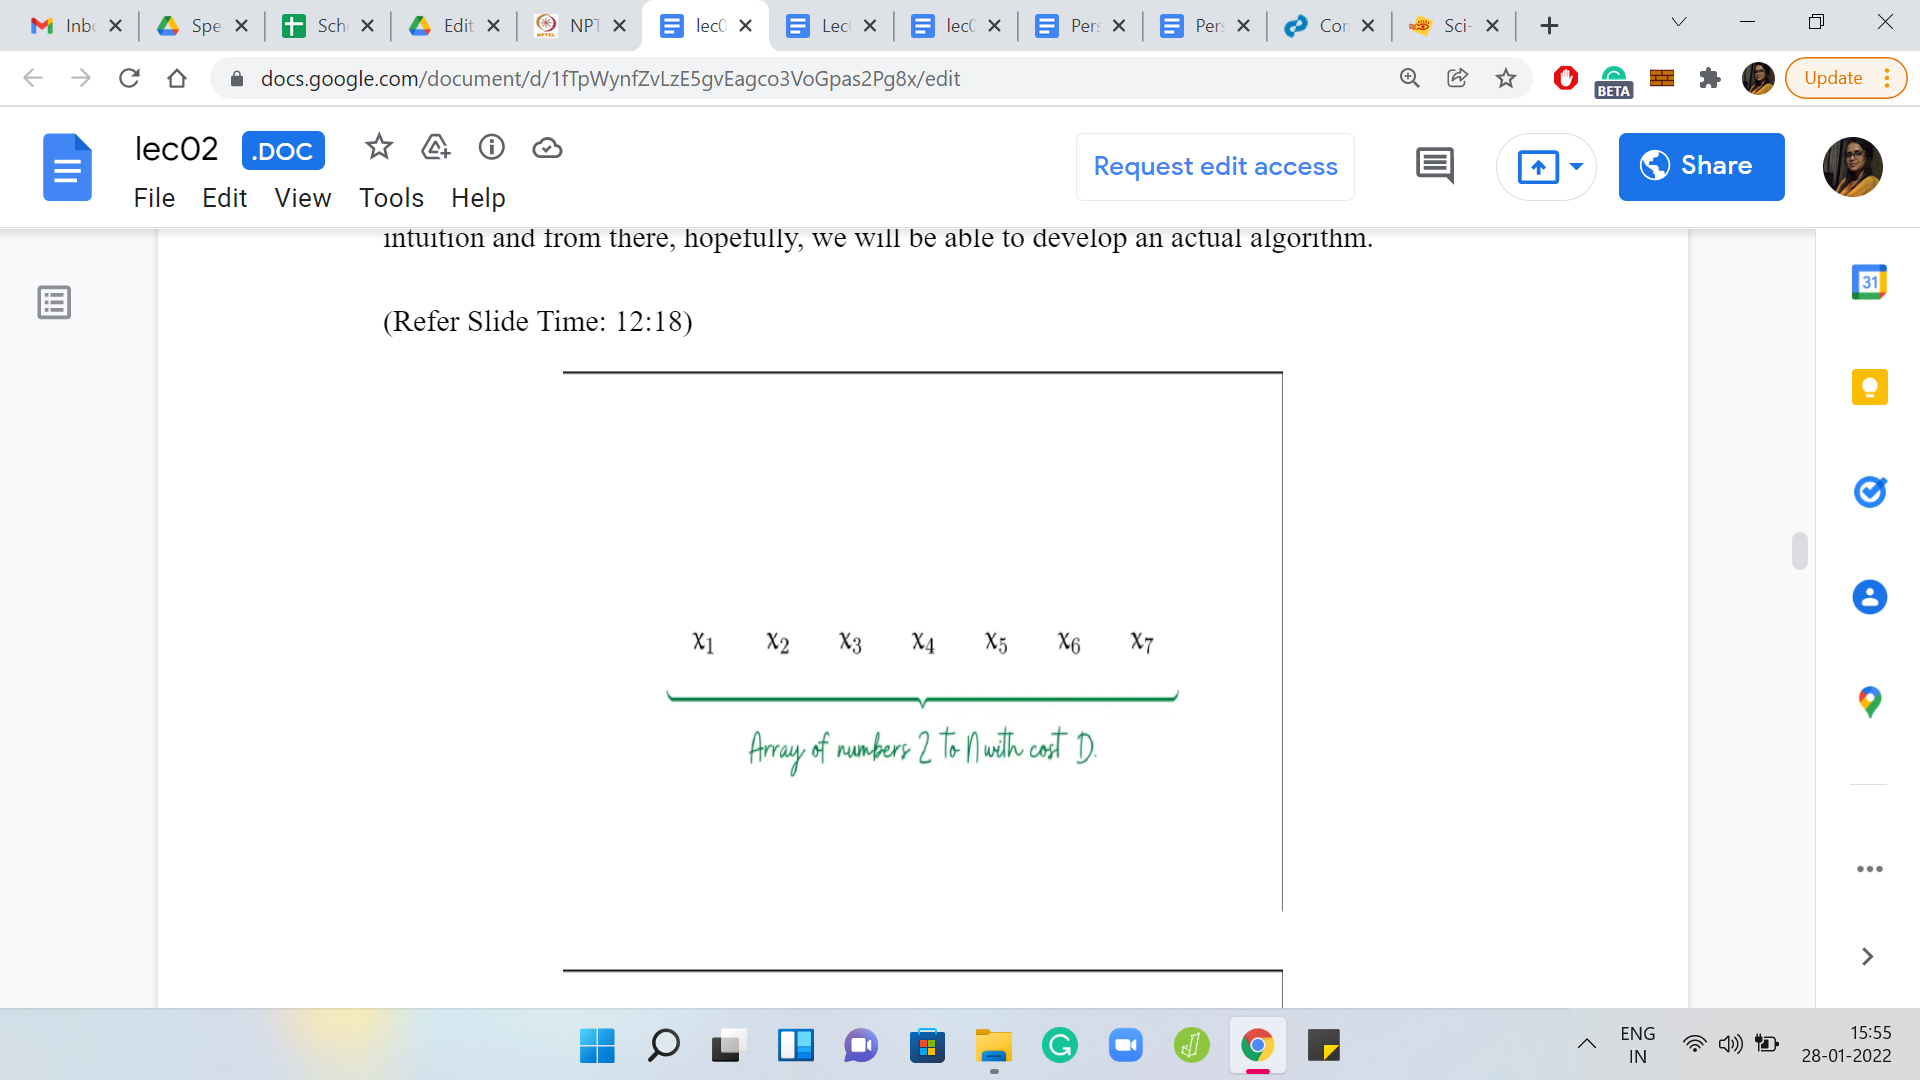The width and height of the screenshot is (1920, 1080).
Task: Bookmark this page with star icon
Action: coord(1505,78)
